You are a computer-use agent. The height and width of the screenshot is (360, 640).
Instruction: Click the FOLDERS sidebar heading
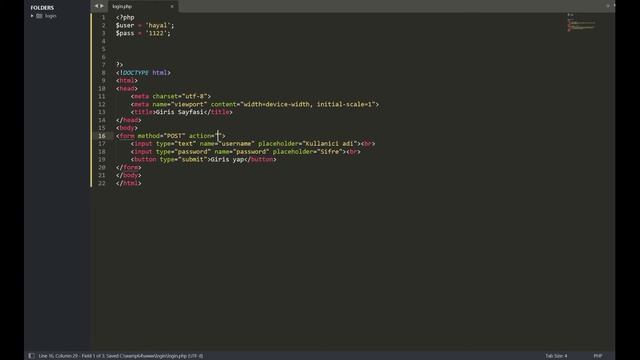pos(42,8)
